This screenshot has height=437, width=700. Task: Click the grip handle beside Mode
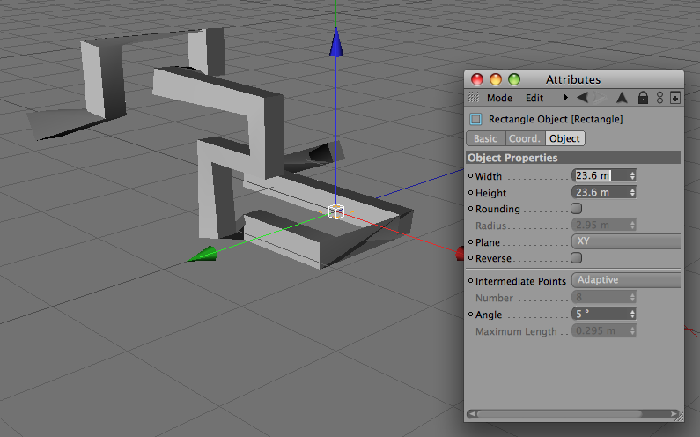[473, 98]
